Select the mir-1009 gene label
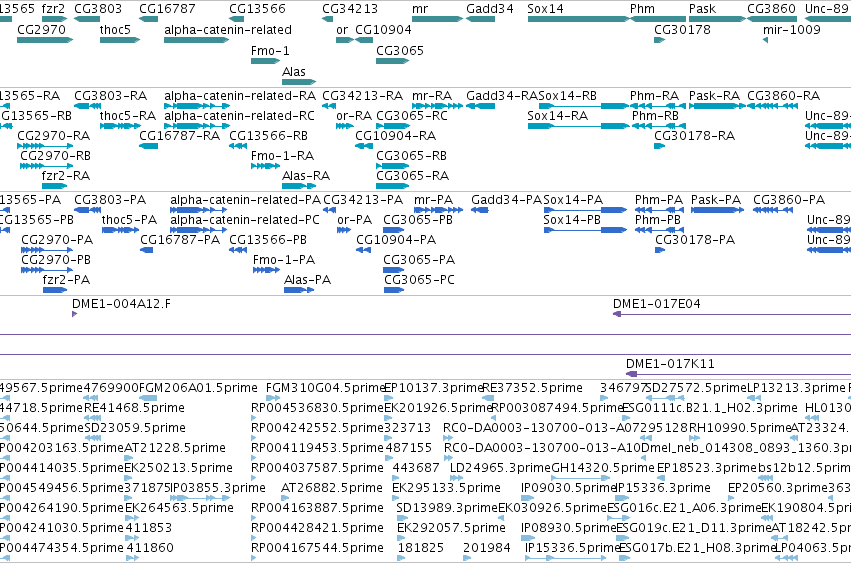This screenshot has width=851, height=563. (x=792, y=30)
